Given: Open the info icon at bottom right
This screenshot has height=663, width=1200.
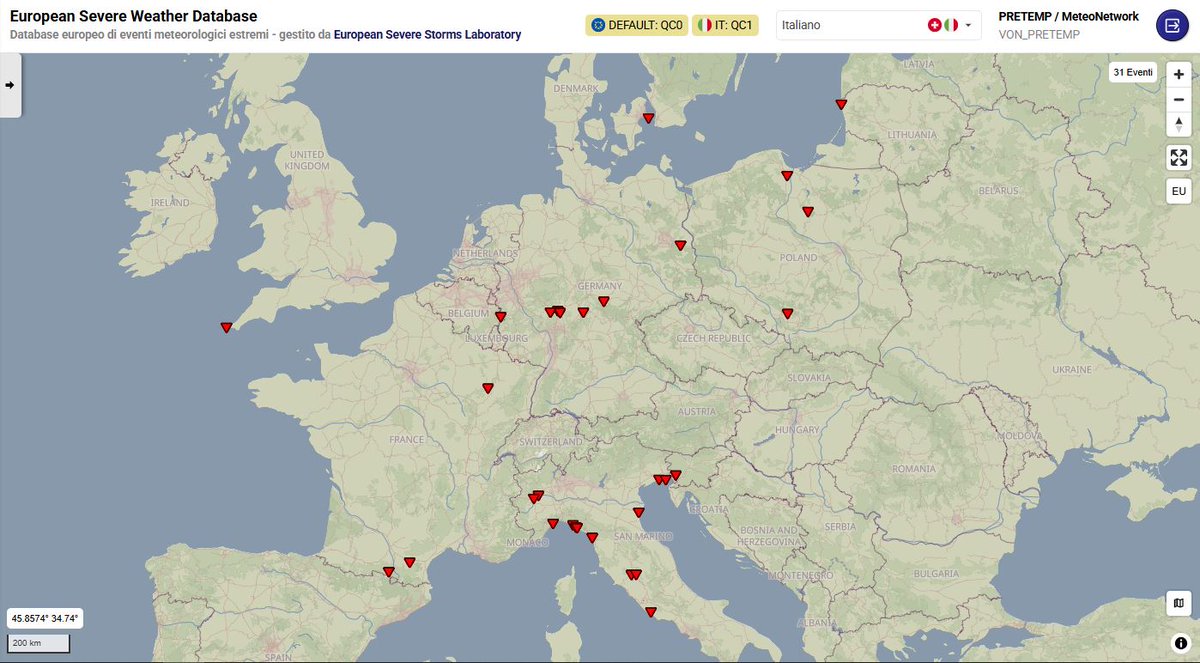Looking at the screenshot, I should point(1180,642).
